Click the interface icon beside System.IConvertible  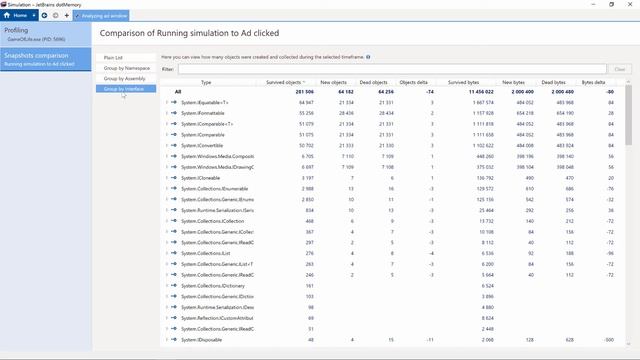(x=174, y=145)
